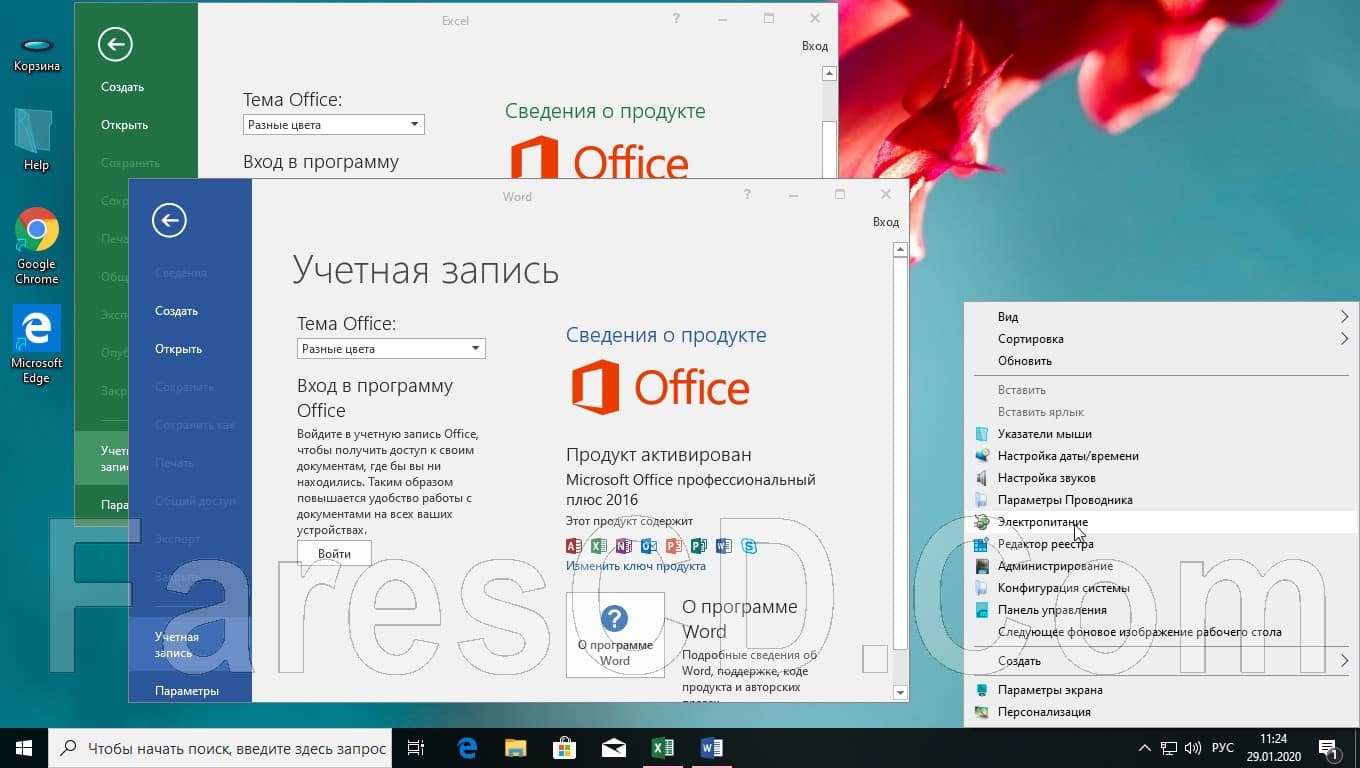Open Microsoft Store from the taskbar
Screen dimensions: 1360x768
564,748
